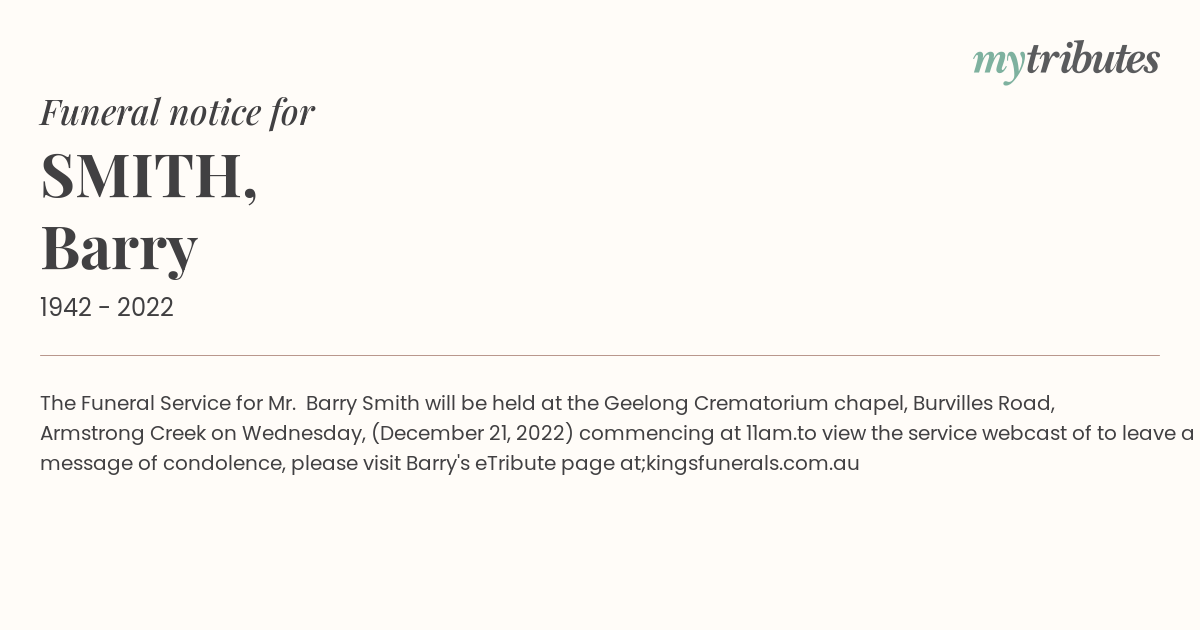Click the mytributes logo
The height and width of the screenshot is (630, 1200).
click(1066, 60)
